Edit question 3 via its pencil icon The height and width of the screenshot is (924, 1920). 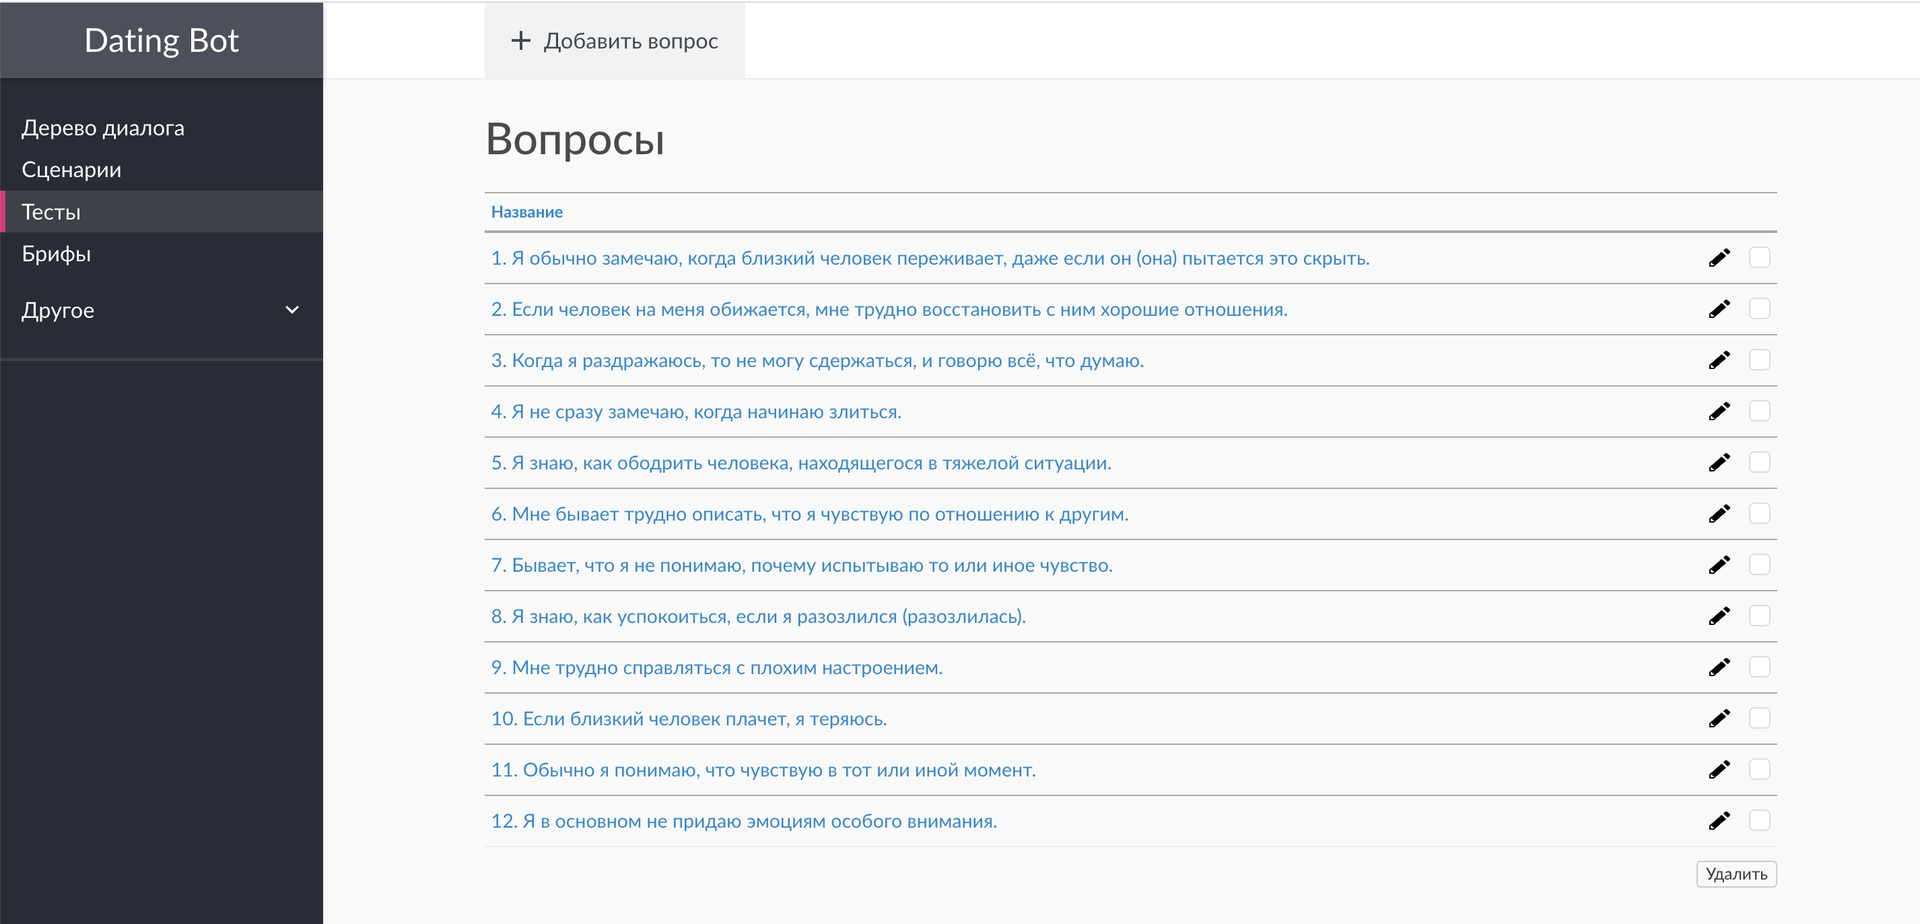pyautogui.click(x=1719, y=360)
